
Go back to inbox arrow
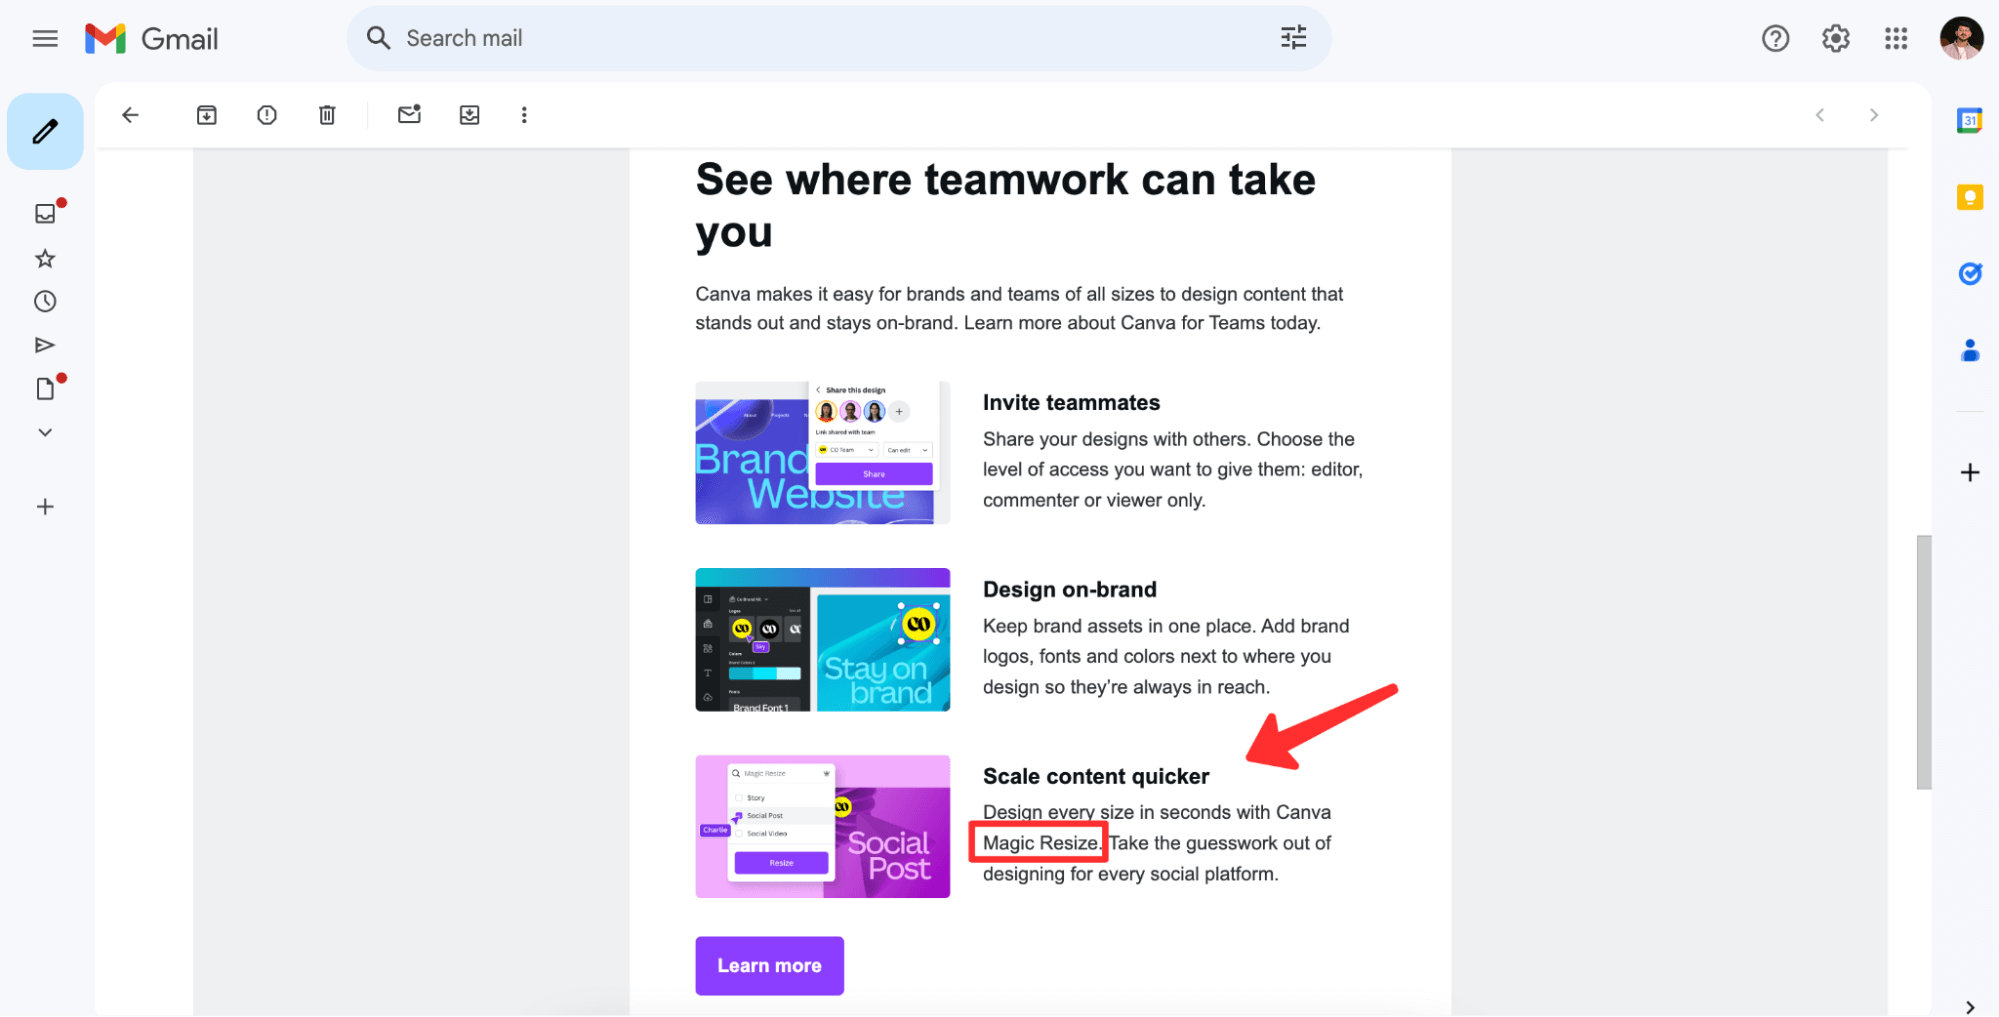point(130,115)
